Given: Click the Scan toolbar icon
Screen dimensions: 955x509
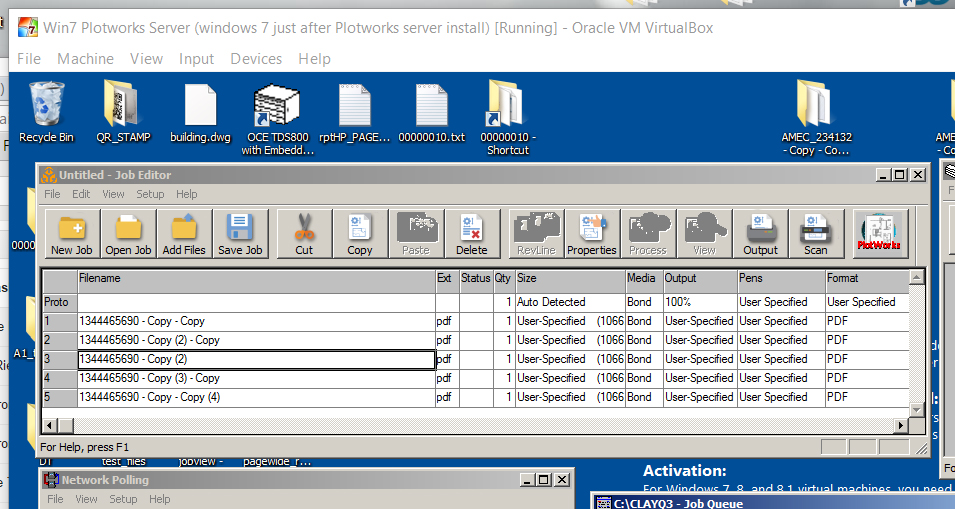Looking at the screenshot, I should point(816,234).
